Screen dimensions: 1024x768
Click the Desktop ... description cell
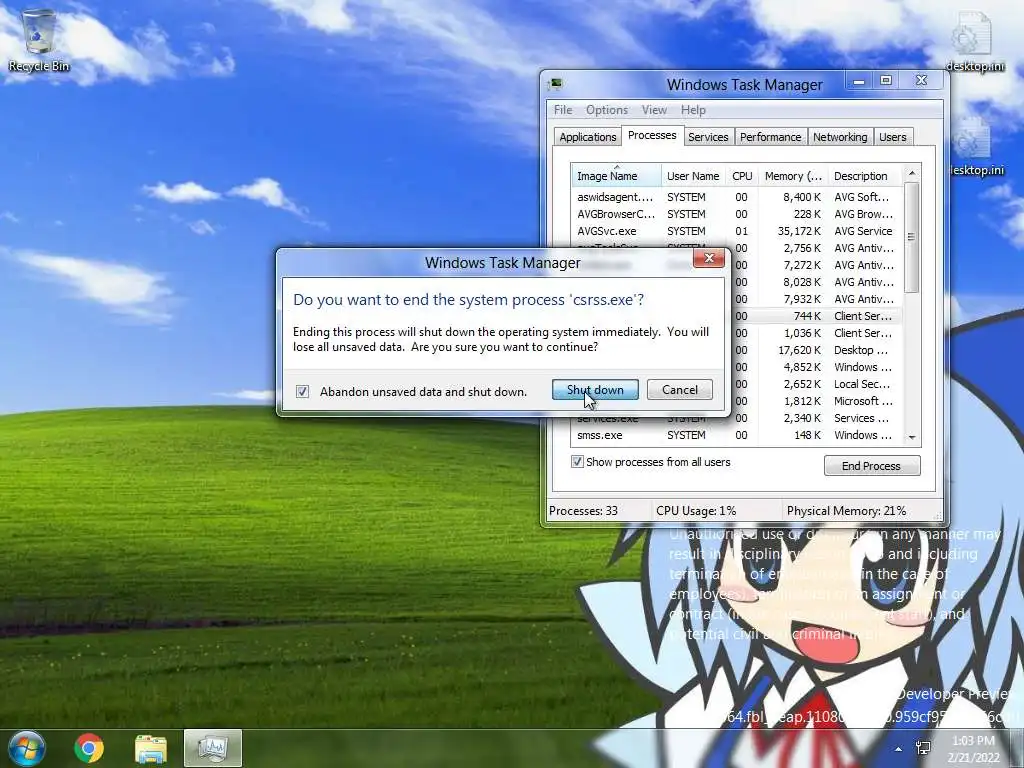coord(861,350)
